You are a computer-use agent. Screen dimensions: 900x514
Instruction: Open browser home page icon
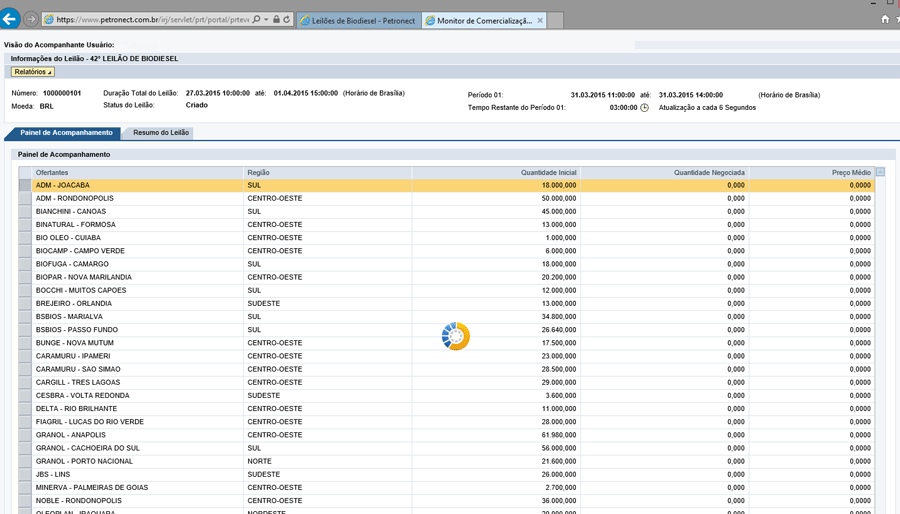click(885, 20)
